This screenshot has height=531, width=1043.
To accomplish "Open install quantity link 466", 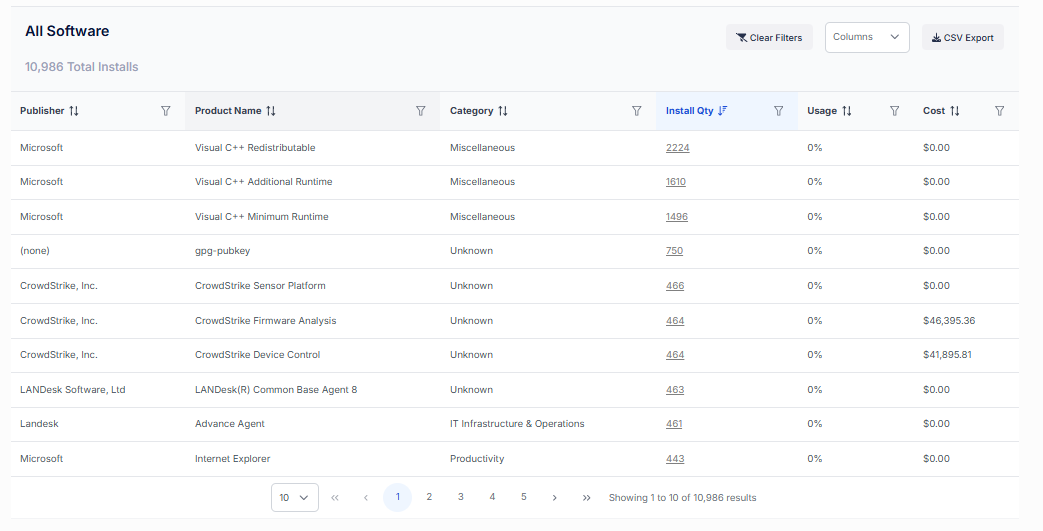I will tap(675, 286).
